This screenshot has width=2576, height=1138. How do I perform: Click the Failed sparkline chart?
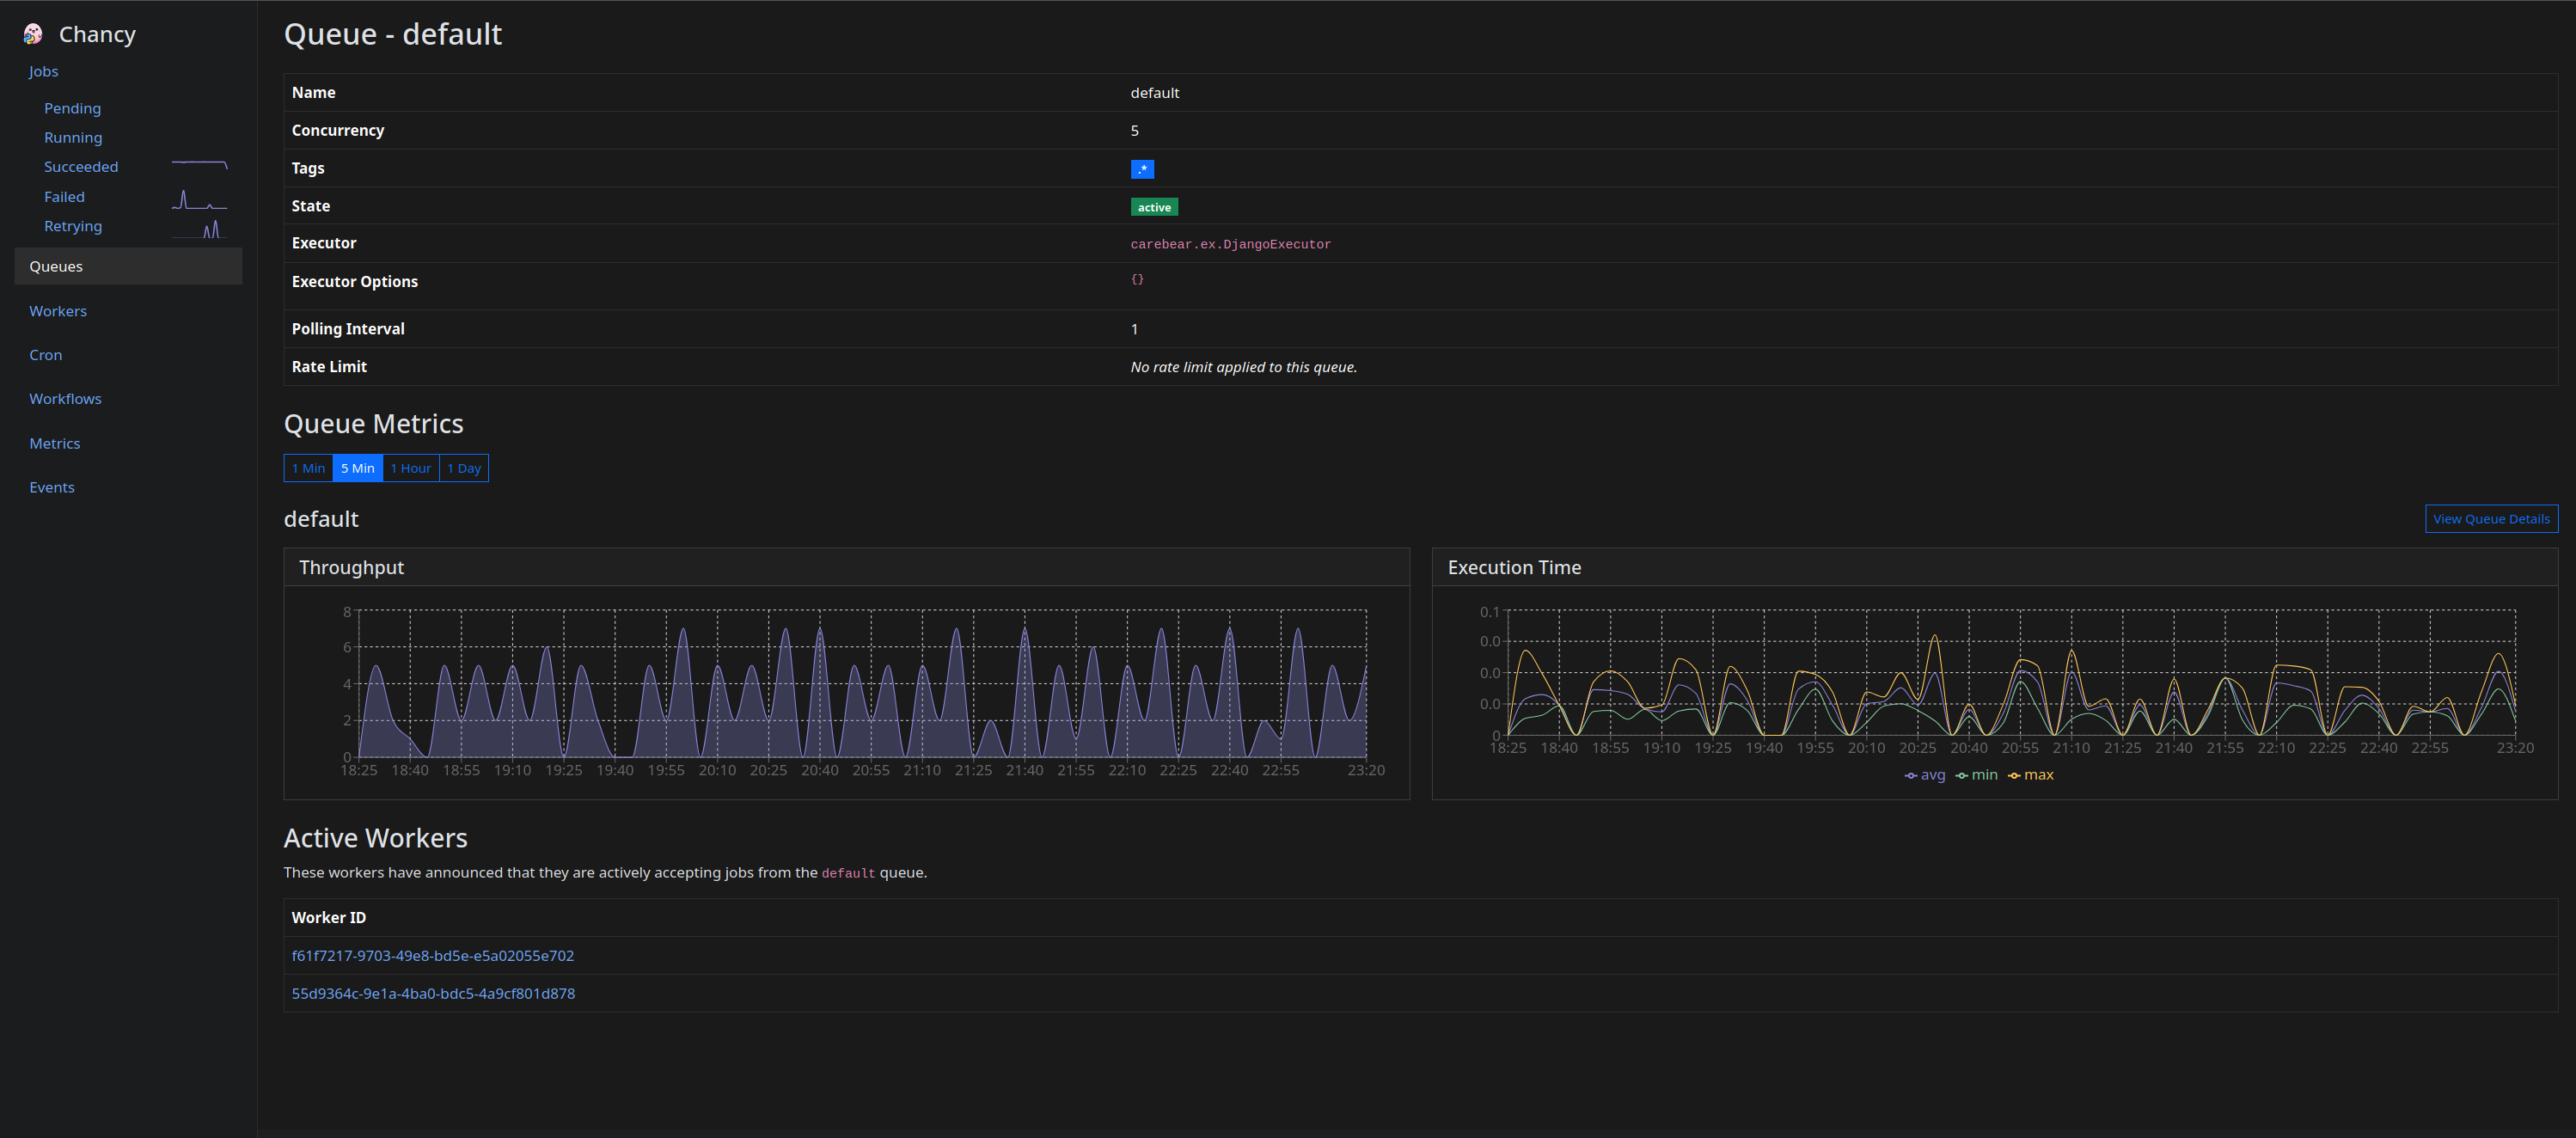pos(199,199)
